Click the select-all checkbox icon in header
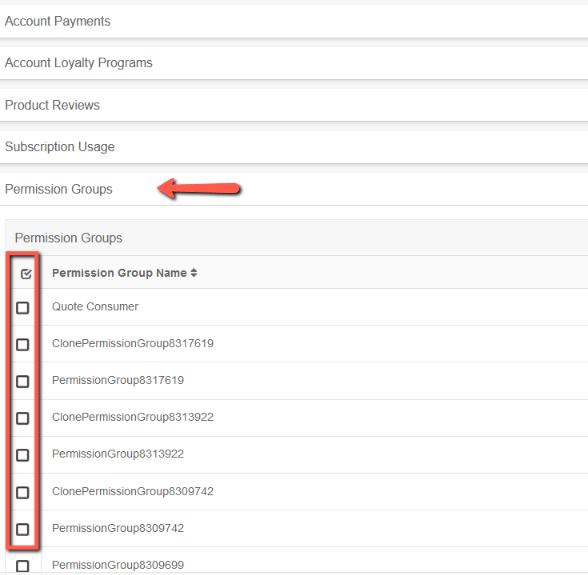The width and height of the screenshot is (588, 575). point(26,274)
